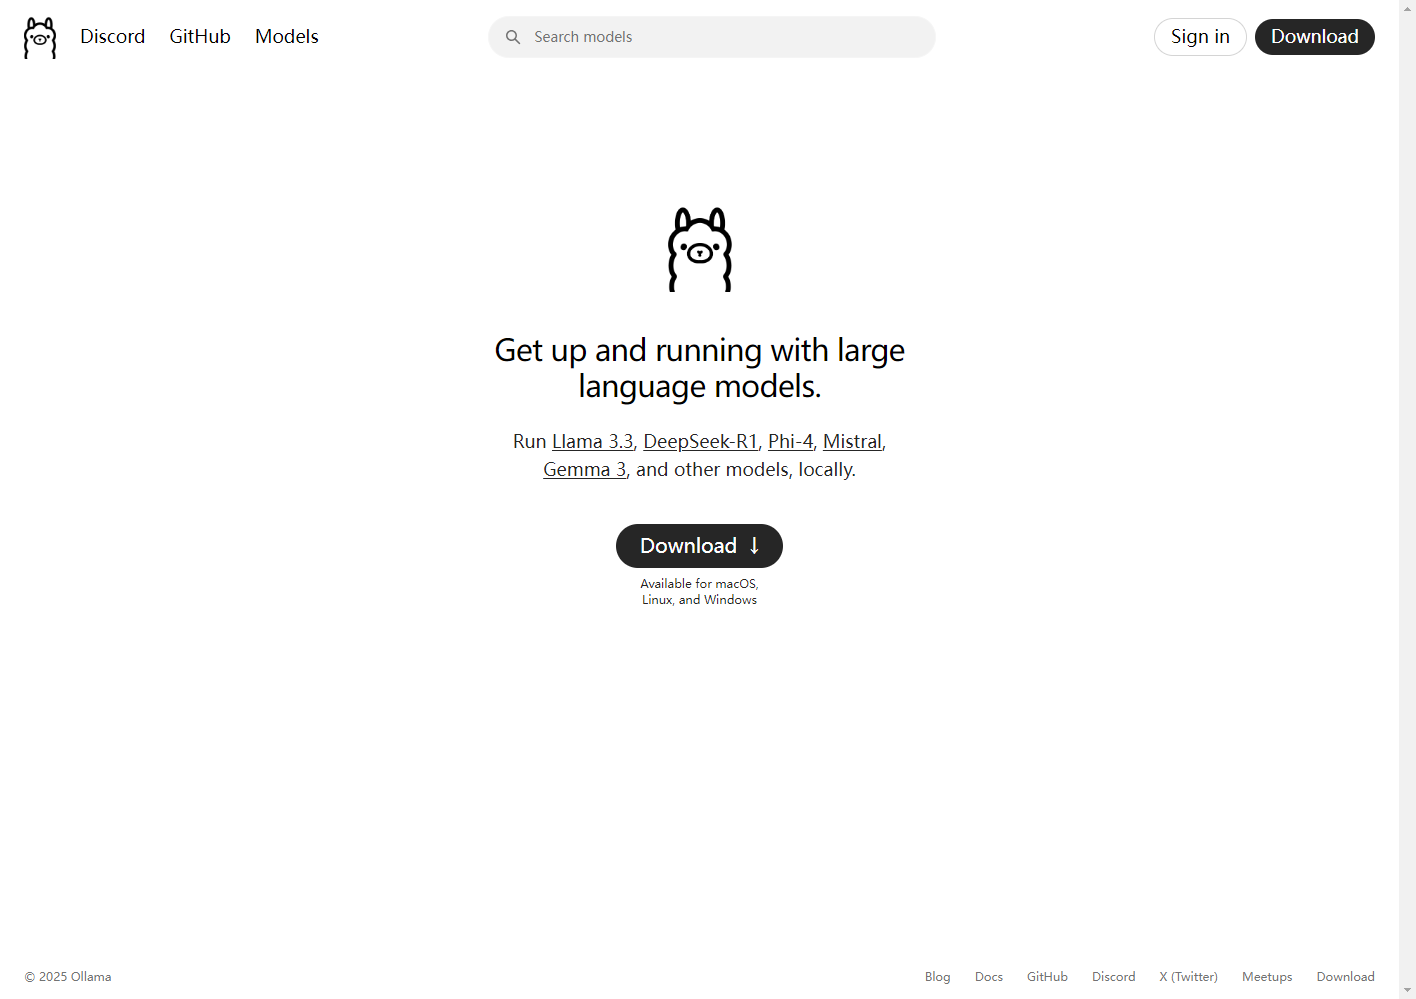1416x999 pixels.
Task: Click the Sign in button
Action: point(1200,37)
